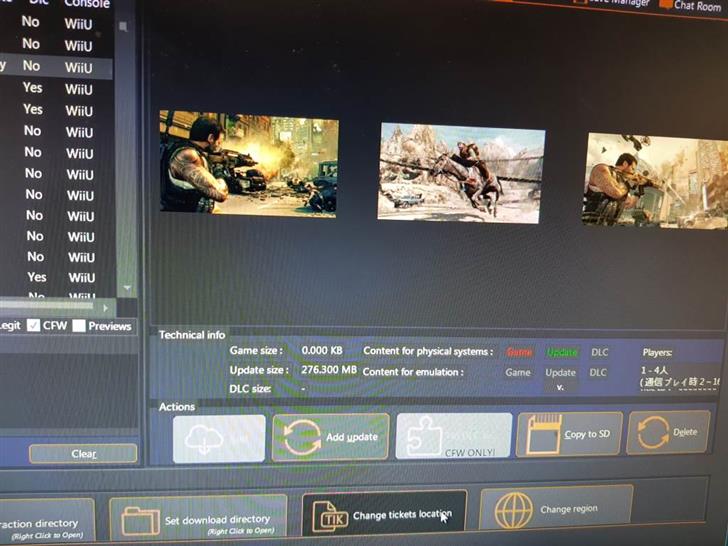Click the green Update badge for physical systems
728x546 pixels.
coord(562,353)
